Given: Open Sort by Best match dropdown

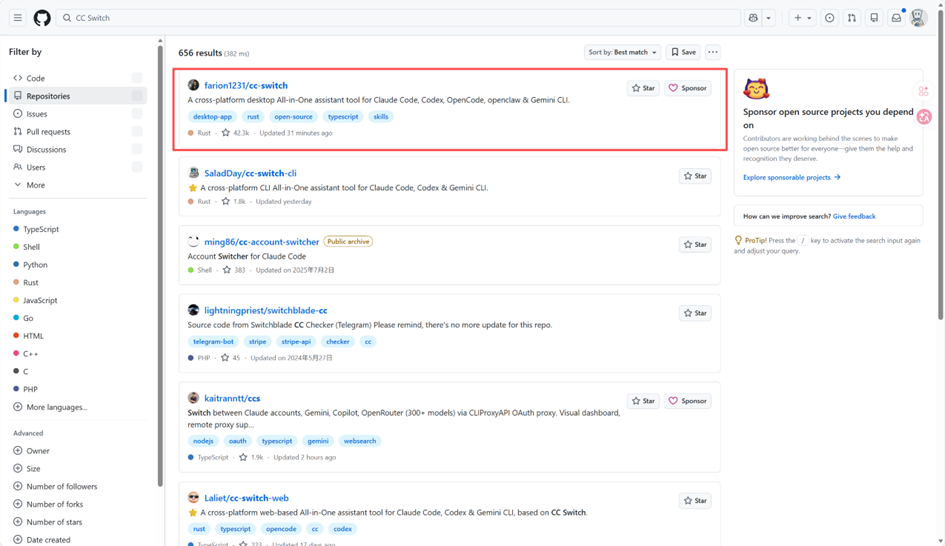Looking at the screenshot, I should coord(622,52).
